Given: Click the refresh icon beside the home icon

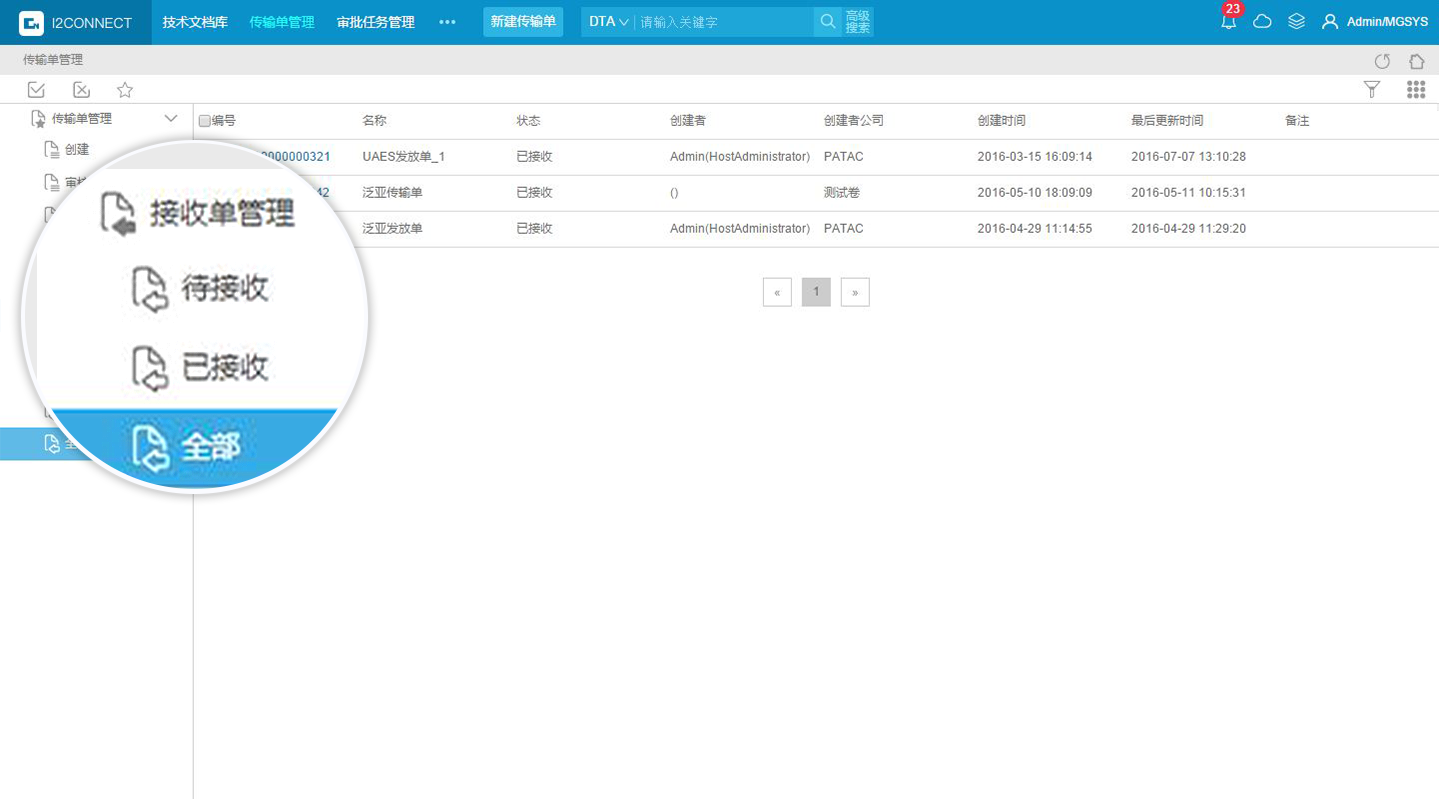Looking at the screenshot, I should pyautogui.click(x=1382, y=61).
